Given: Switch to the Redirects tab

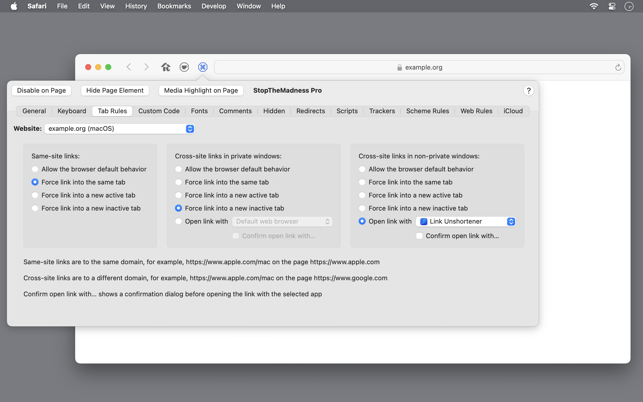Looking at the screenshot, I should [x=310, y=111].
